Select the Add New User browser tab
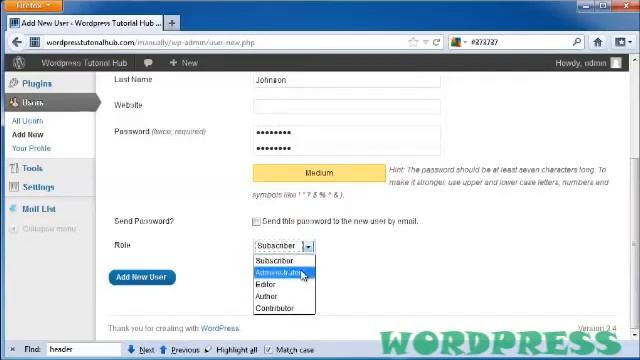This screenshot has height=360, width=640. point(85,23)
